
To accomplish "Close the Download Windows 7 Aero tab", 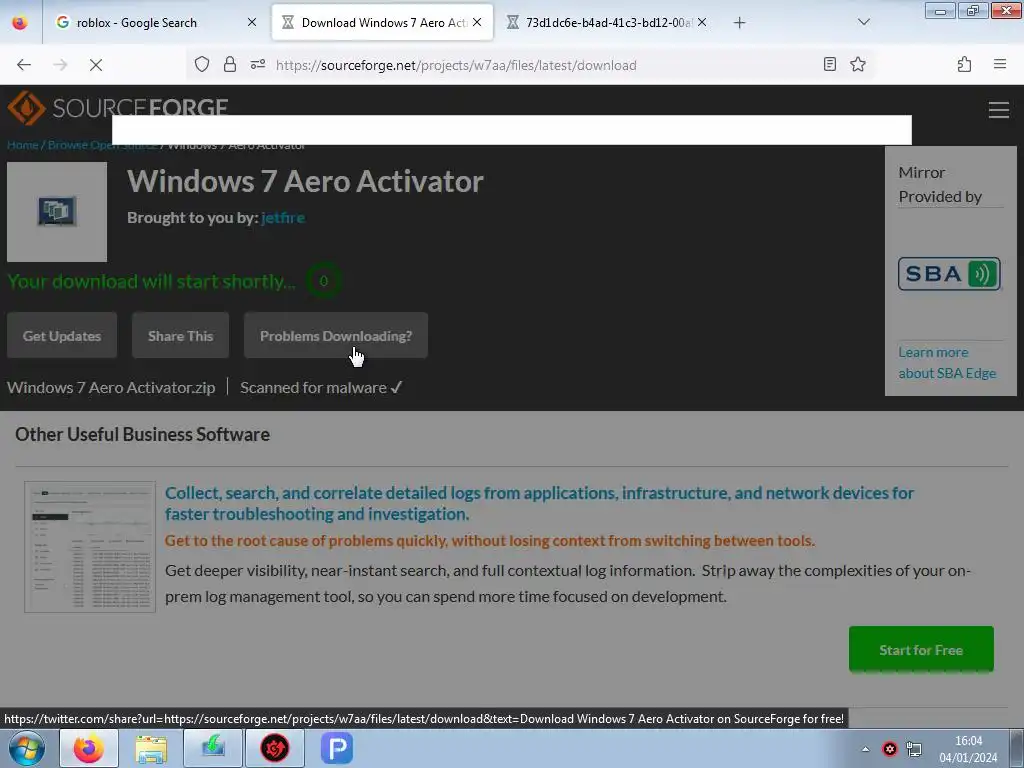I will click(477, 22).
